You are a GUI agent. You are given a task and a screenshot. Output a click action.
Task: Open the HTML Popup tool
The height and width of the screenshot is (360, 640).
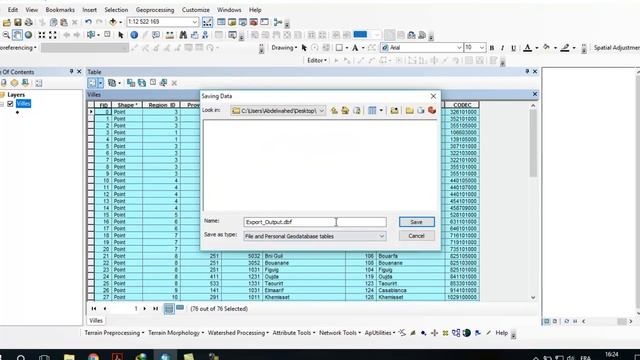(x=156, y=35)
